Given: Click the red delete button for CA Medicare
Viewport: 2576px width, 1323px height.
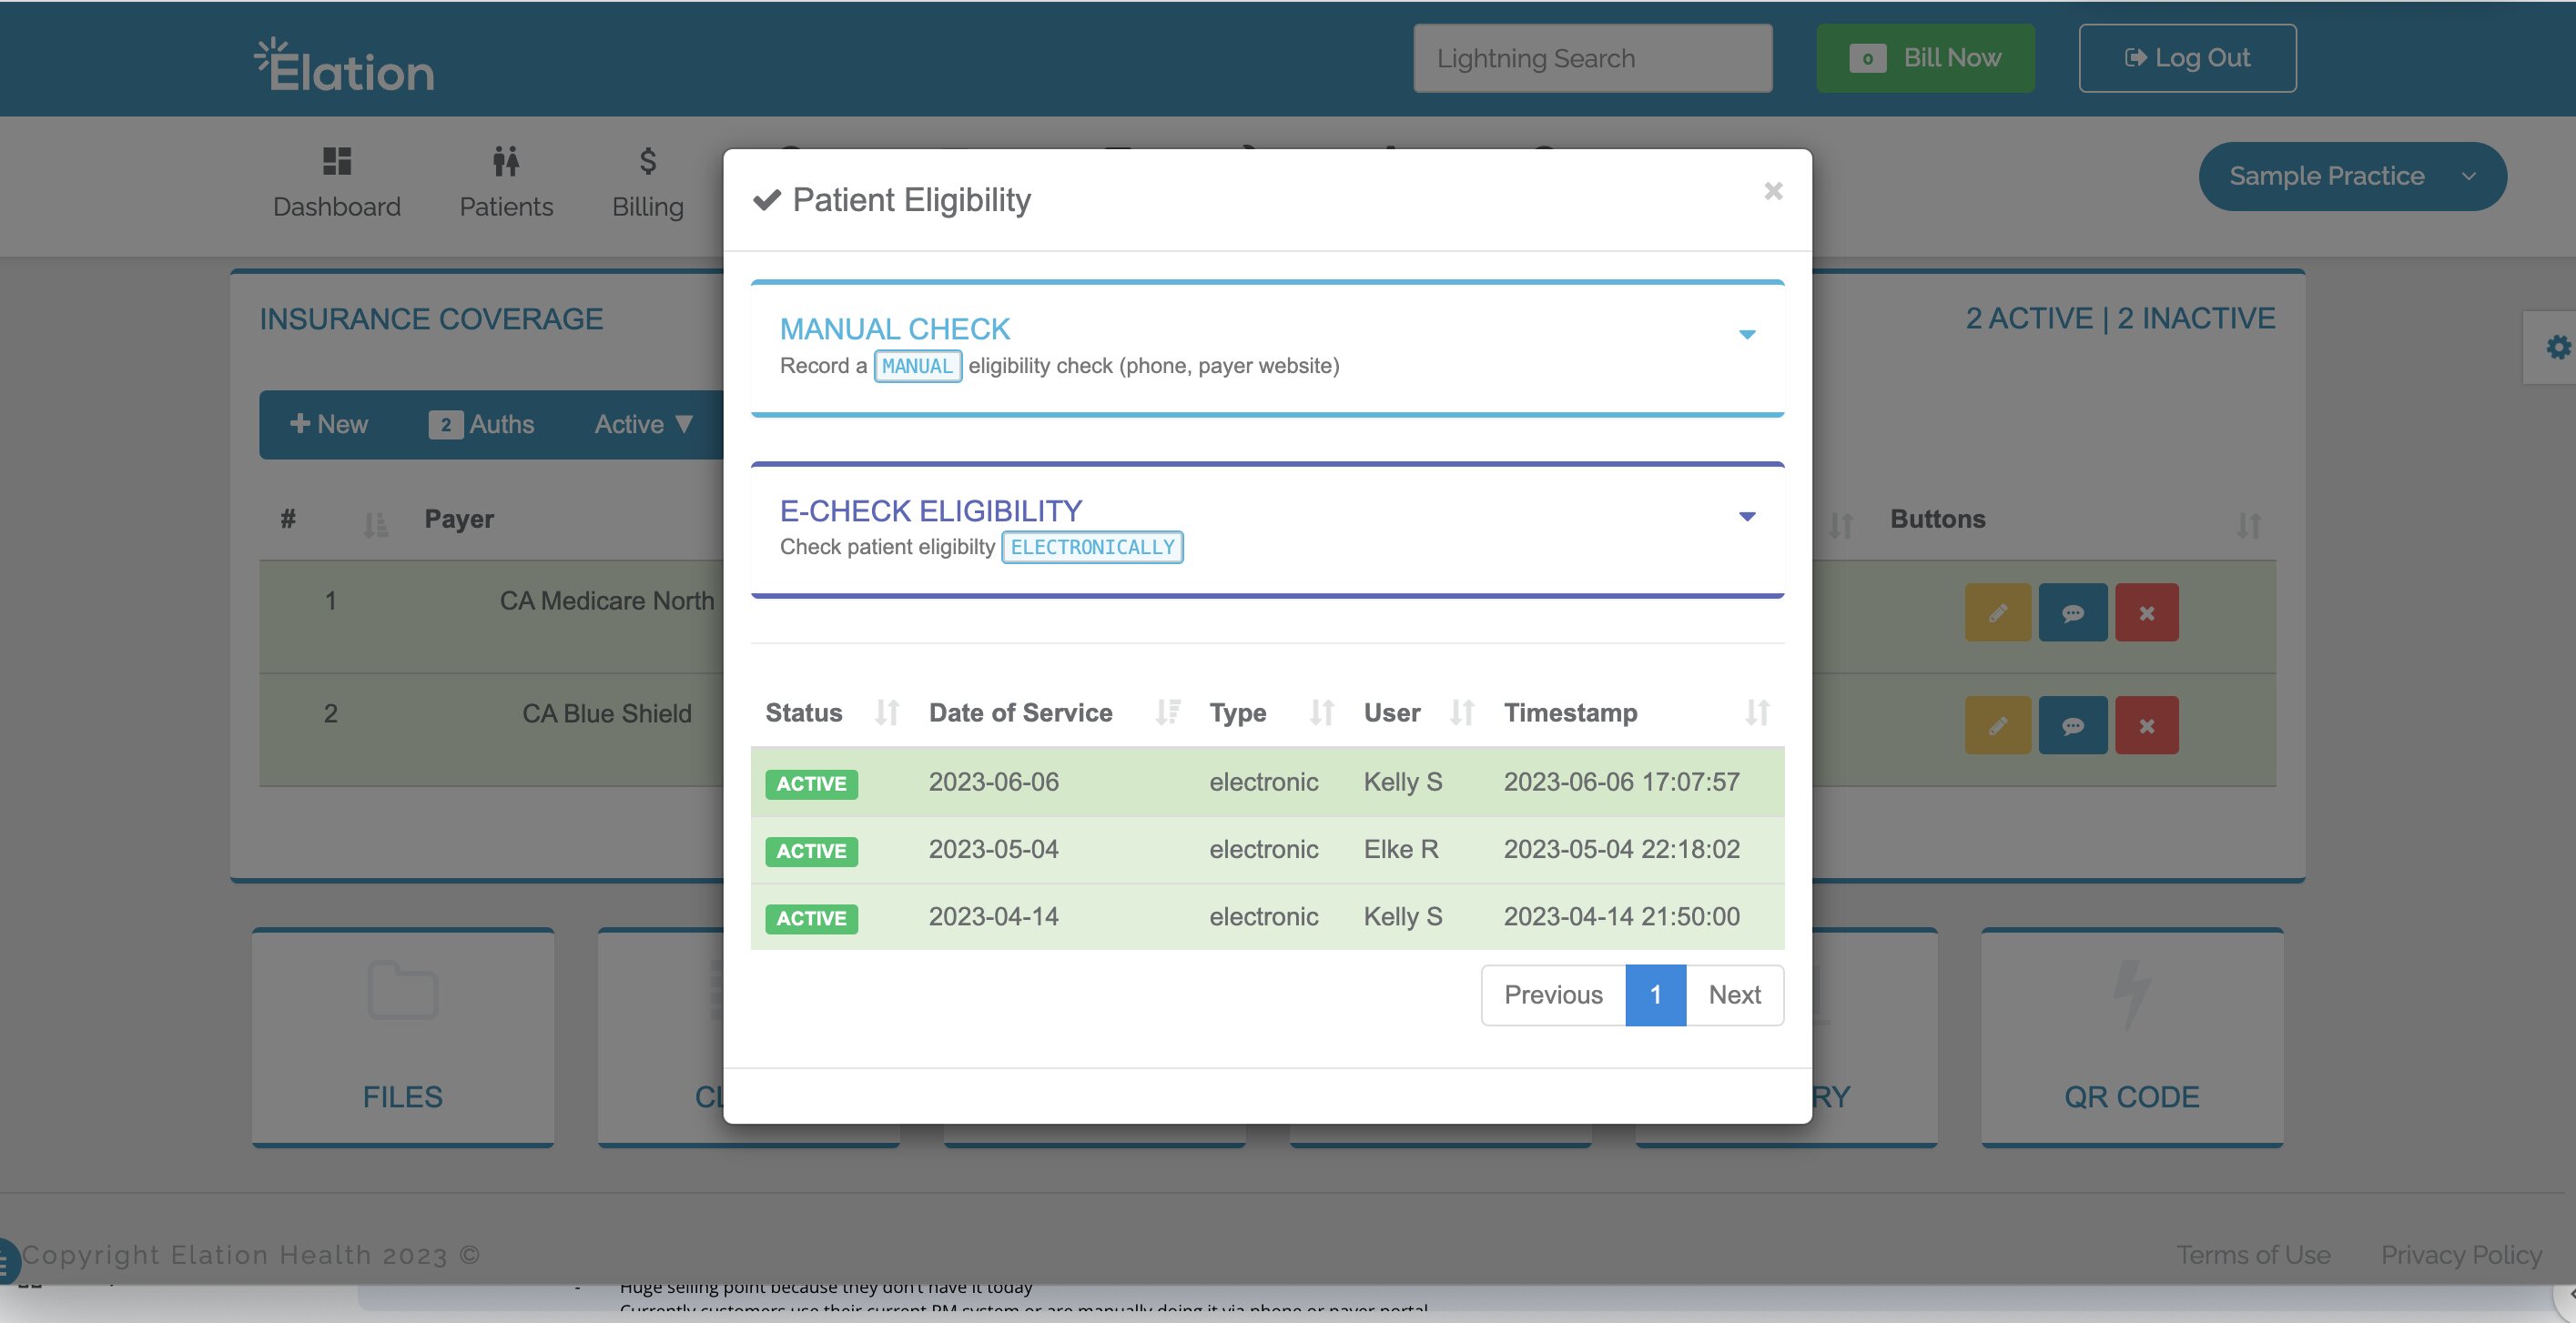Looking at the screenshot, I should pos(2146,613).
